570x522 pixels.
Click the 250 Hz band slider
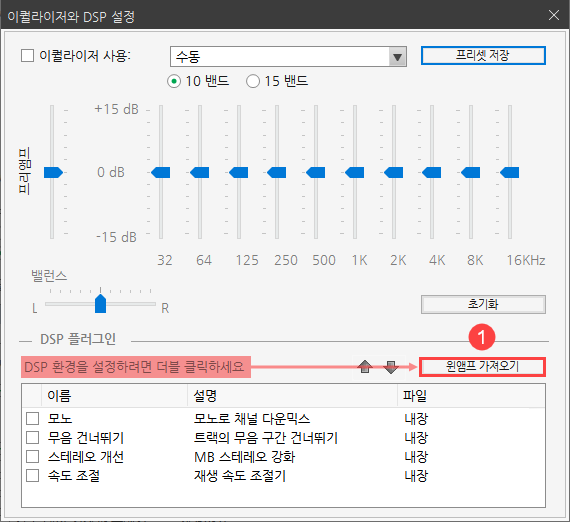(277, 172)
